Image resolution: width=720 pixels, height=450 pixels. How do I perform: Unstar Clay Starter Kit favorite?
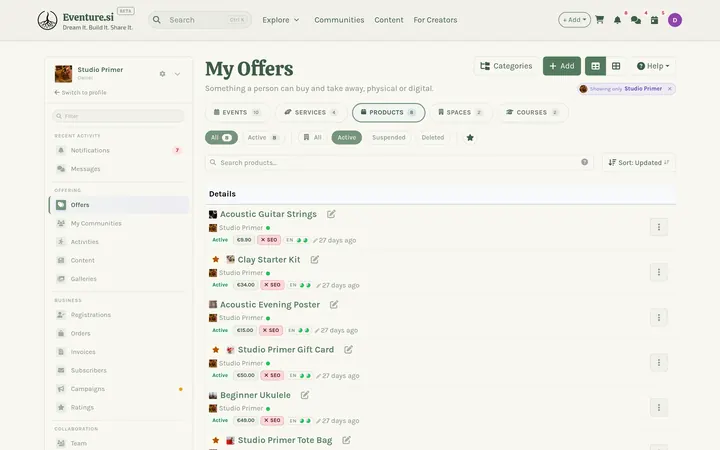click(215, 259)
